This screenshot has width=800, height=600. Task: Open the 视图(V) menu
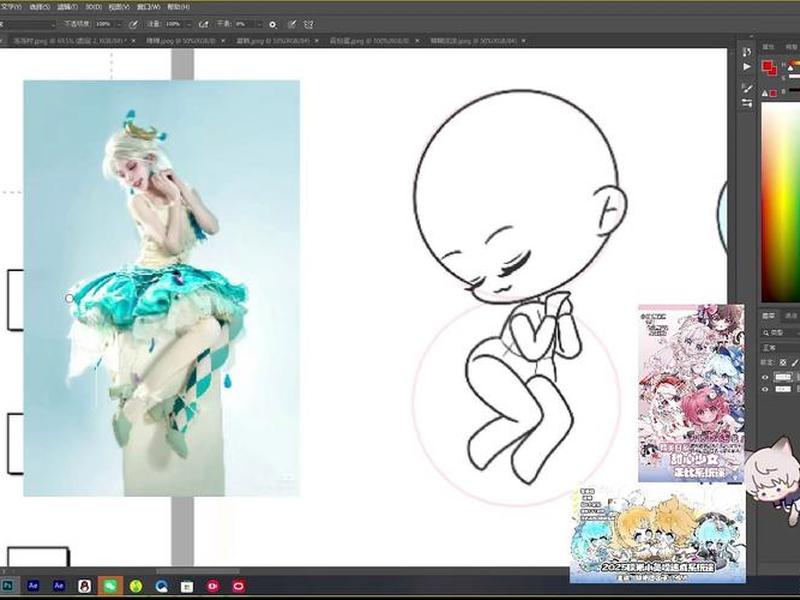[119, 7]
